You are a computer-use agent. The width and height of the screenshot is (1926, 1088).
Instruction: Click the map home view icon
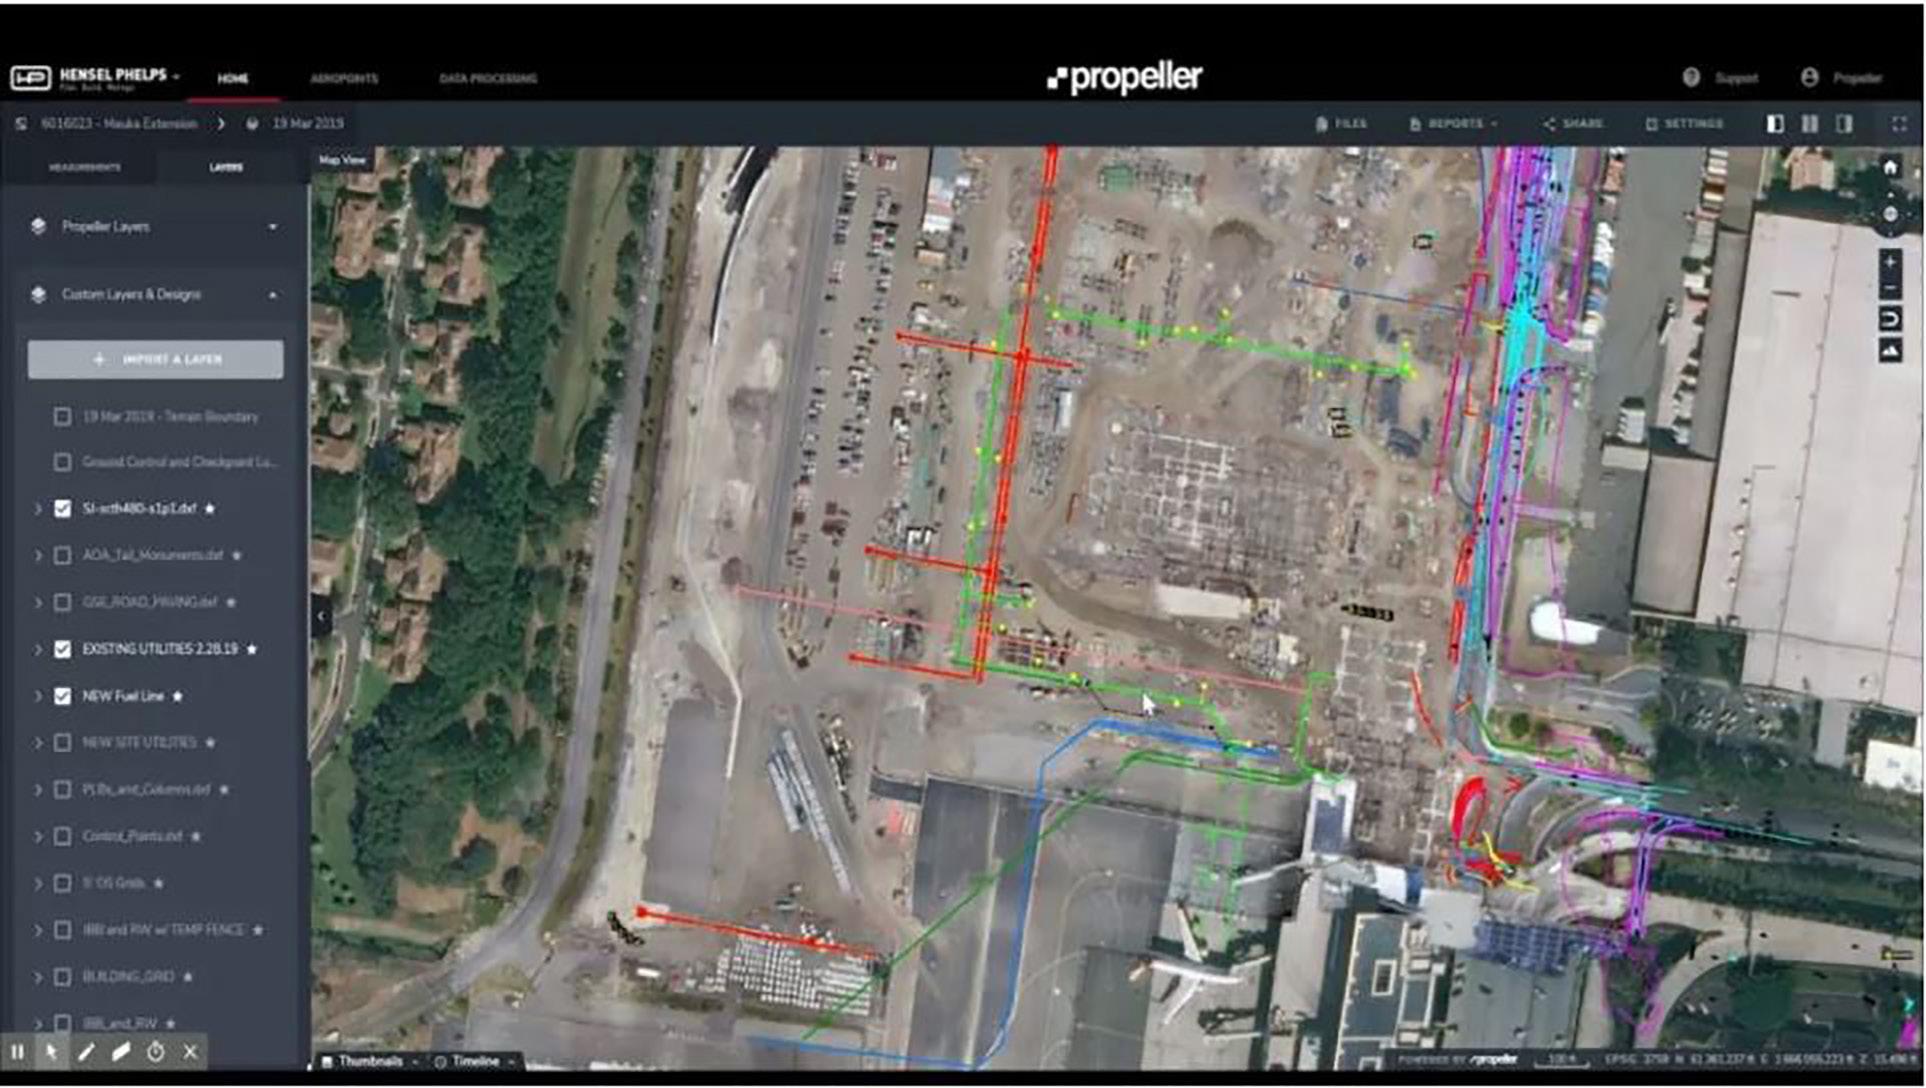(1889, 168)
